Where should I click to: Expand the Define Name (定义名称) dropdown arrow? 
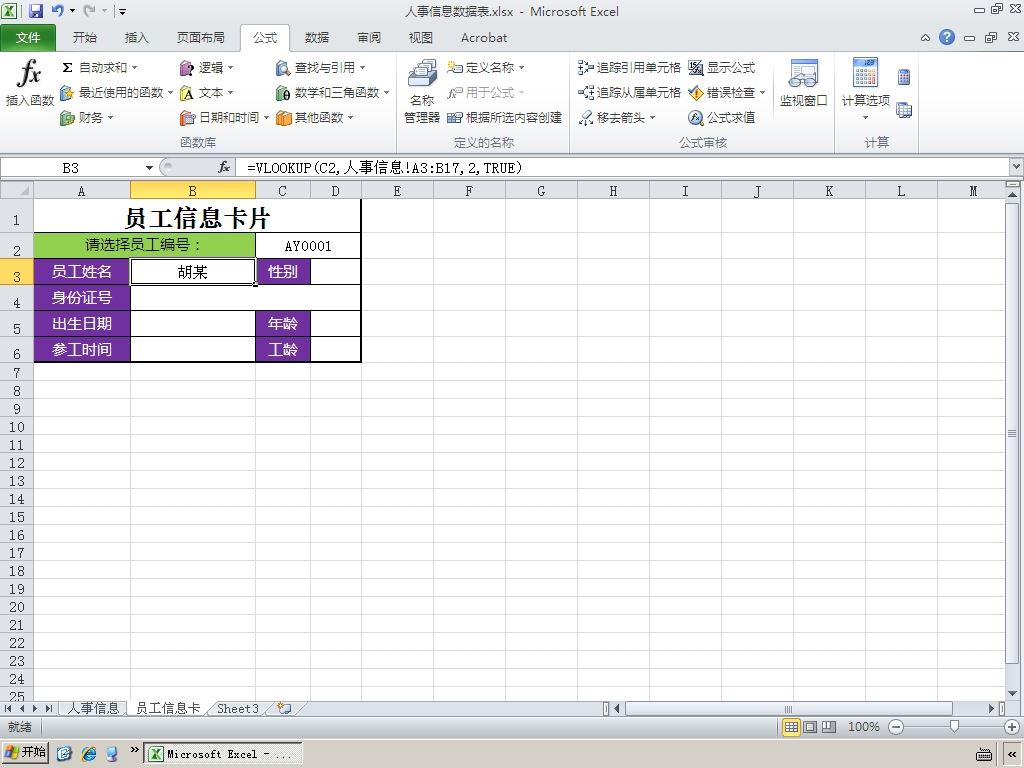(x=521, y=68)
